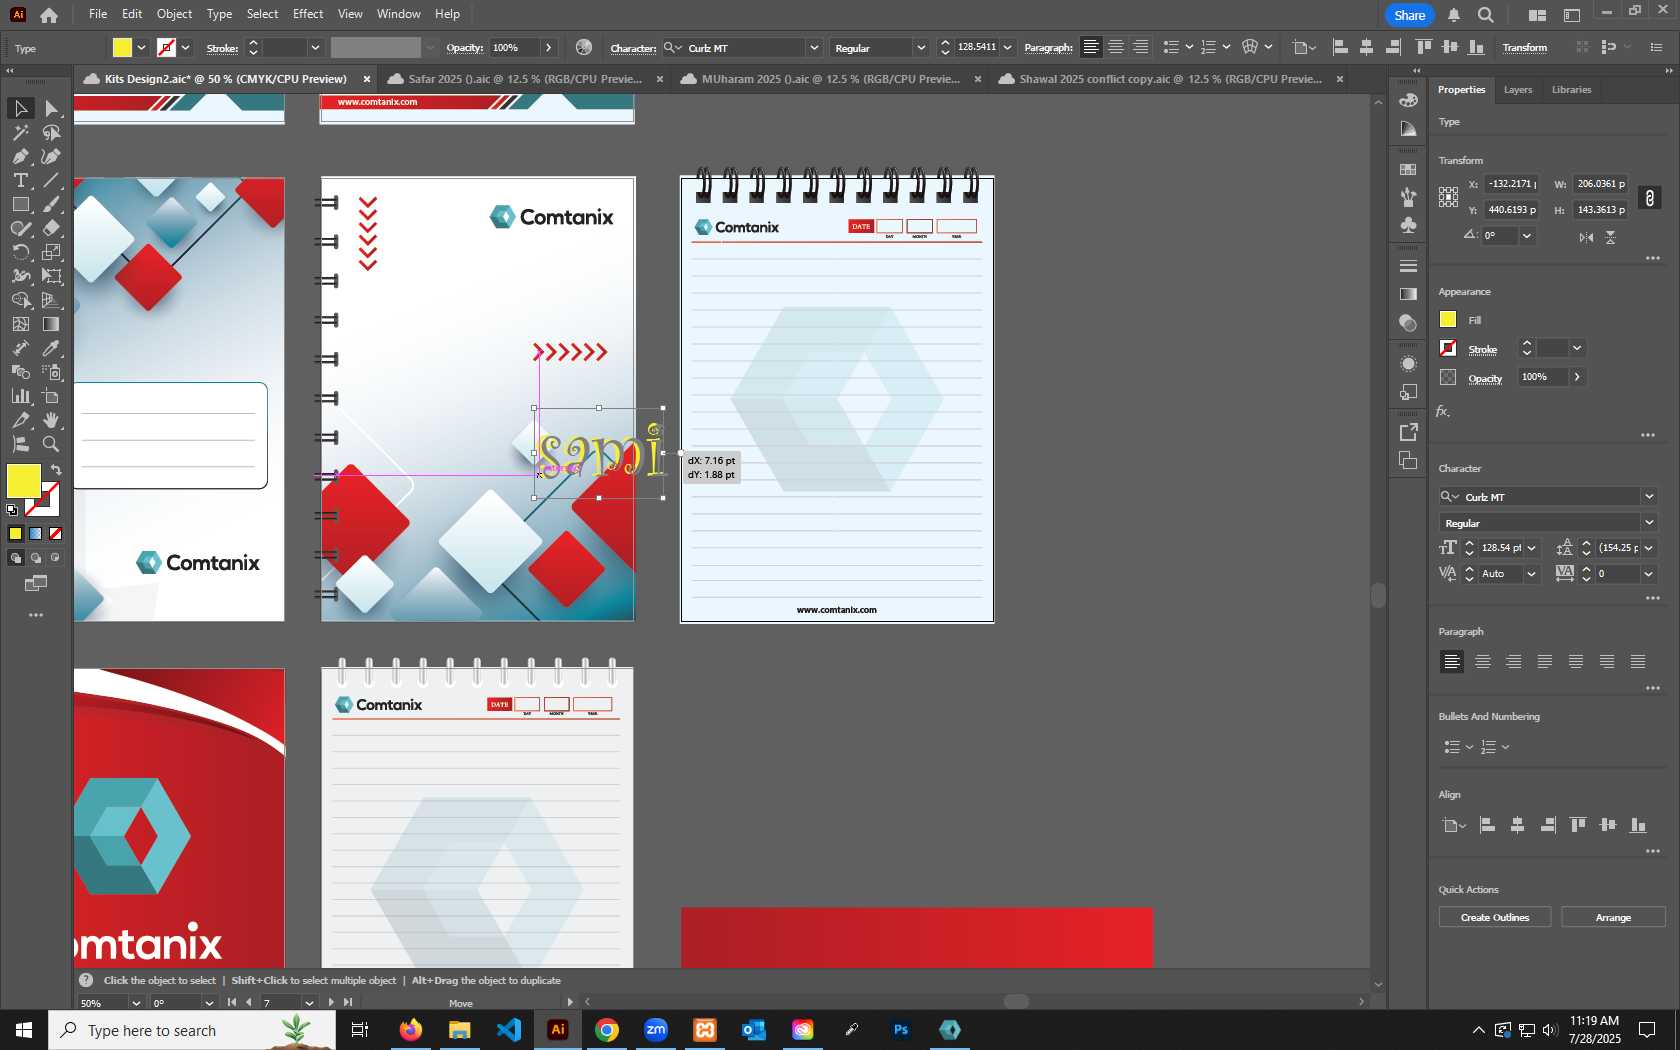
Task: Select the Column Graph tool
Action: [x=20, y=396]
